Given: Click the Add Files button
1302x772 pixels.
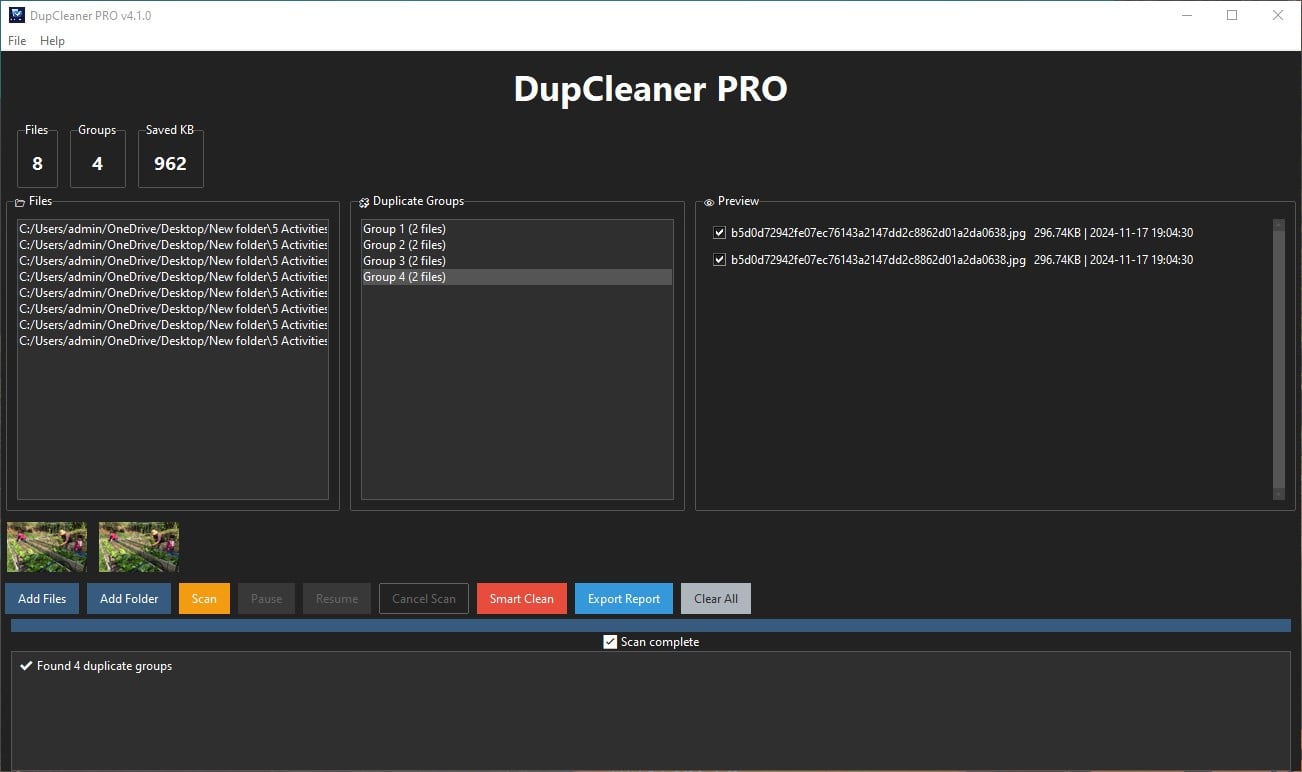Looking at the screenshot, I should coord(41,598).
